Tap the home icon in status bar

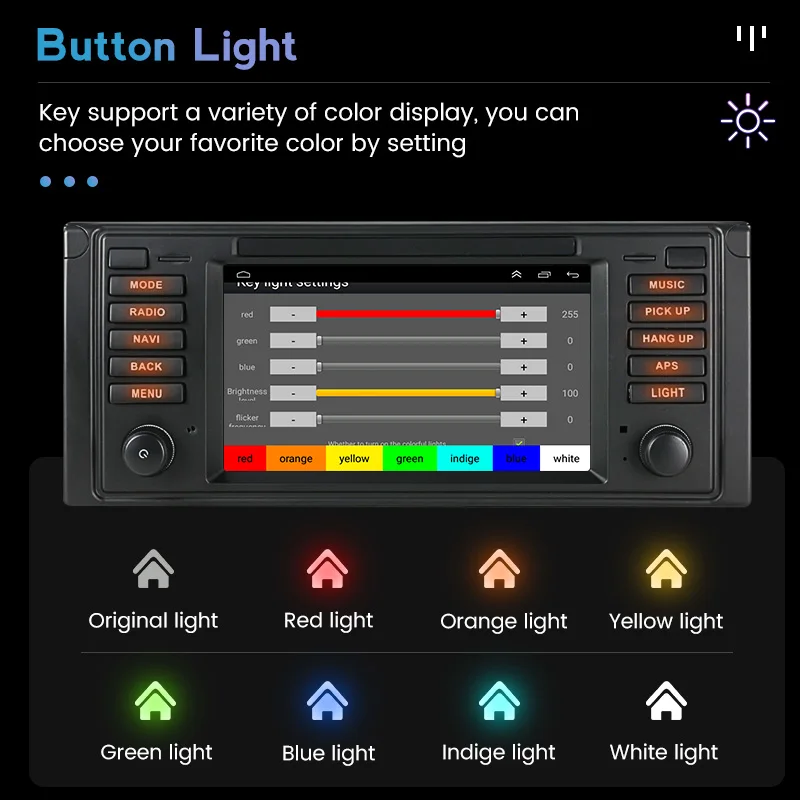pyautogui.click(x=243, y=274)
